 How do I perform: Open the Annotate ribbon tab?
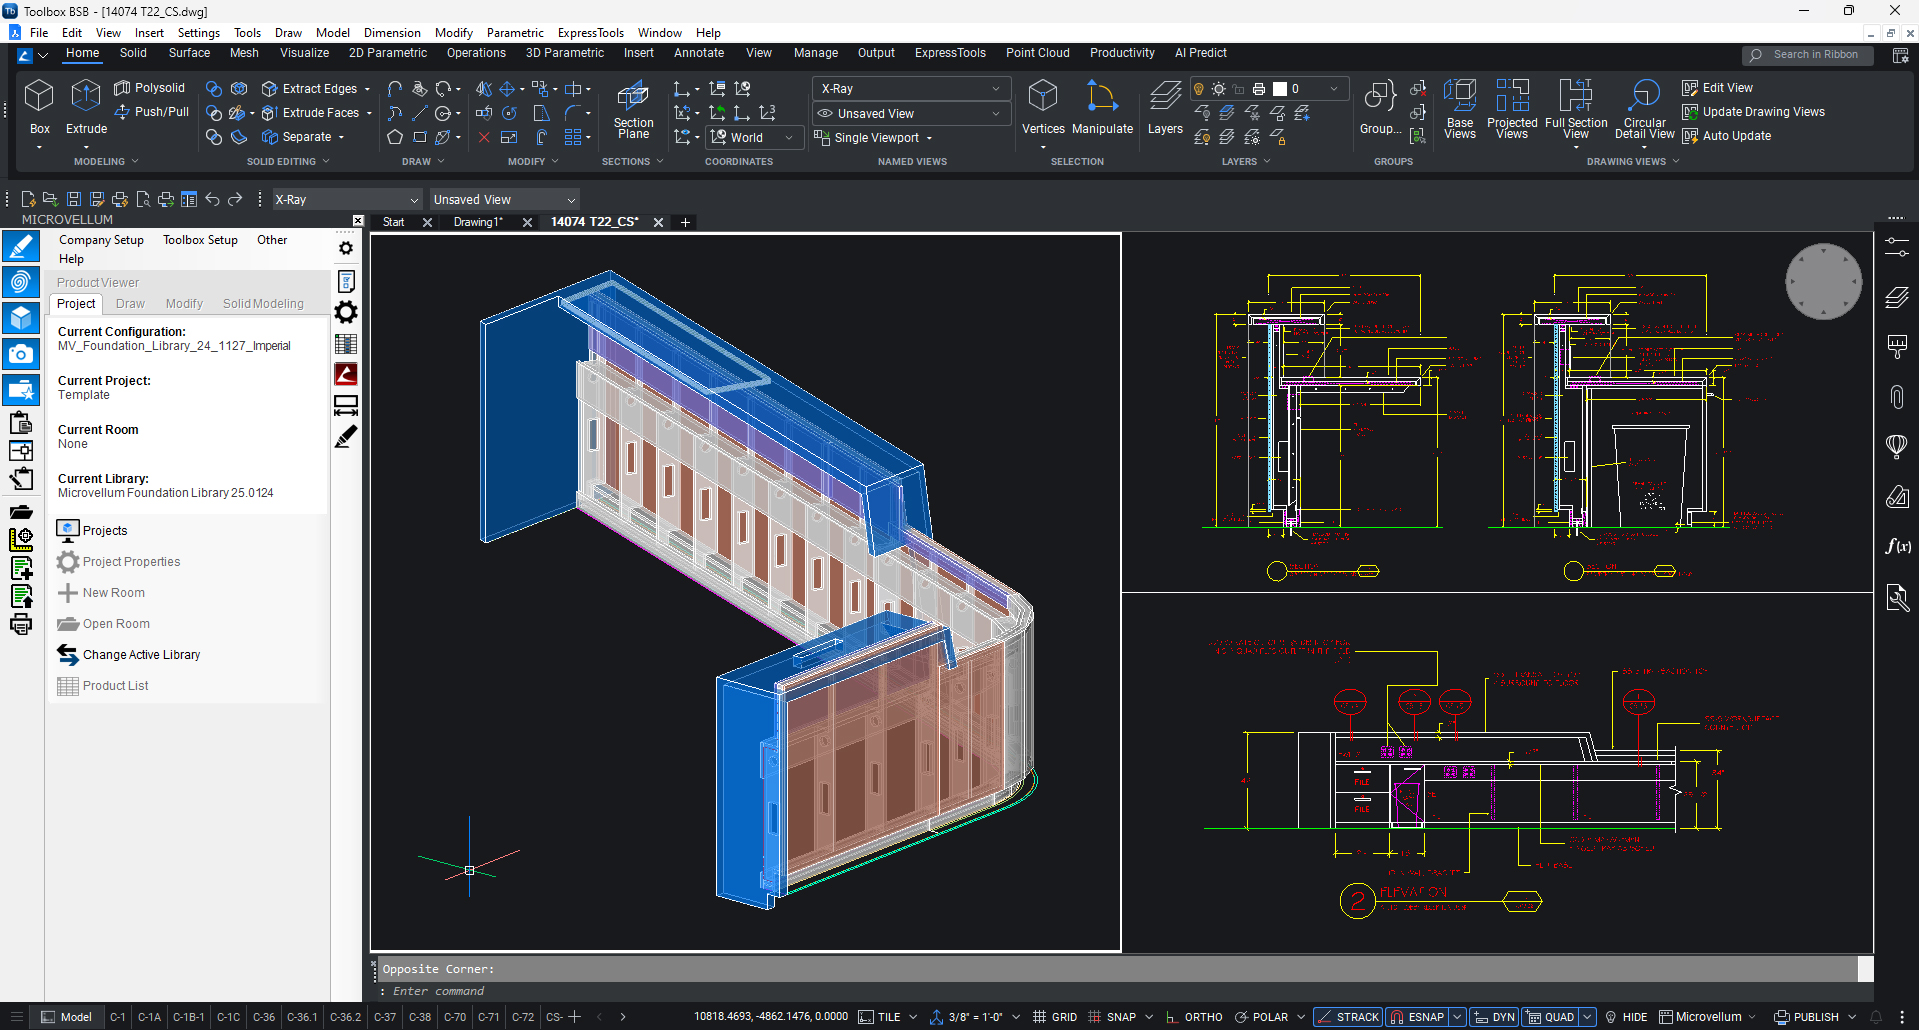698,53
